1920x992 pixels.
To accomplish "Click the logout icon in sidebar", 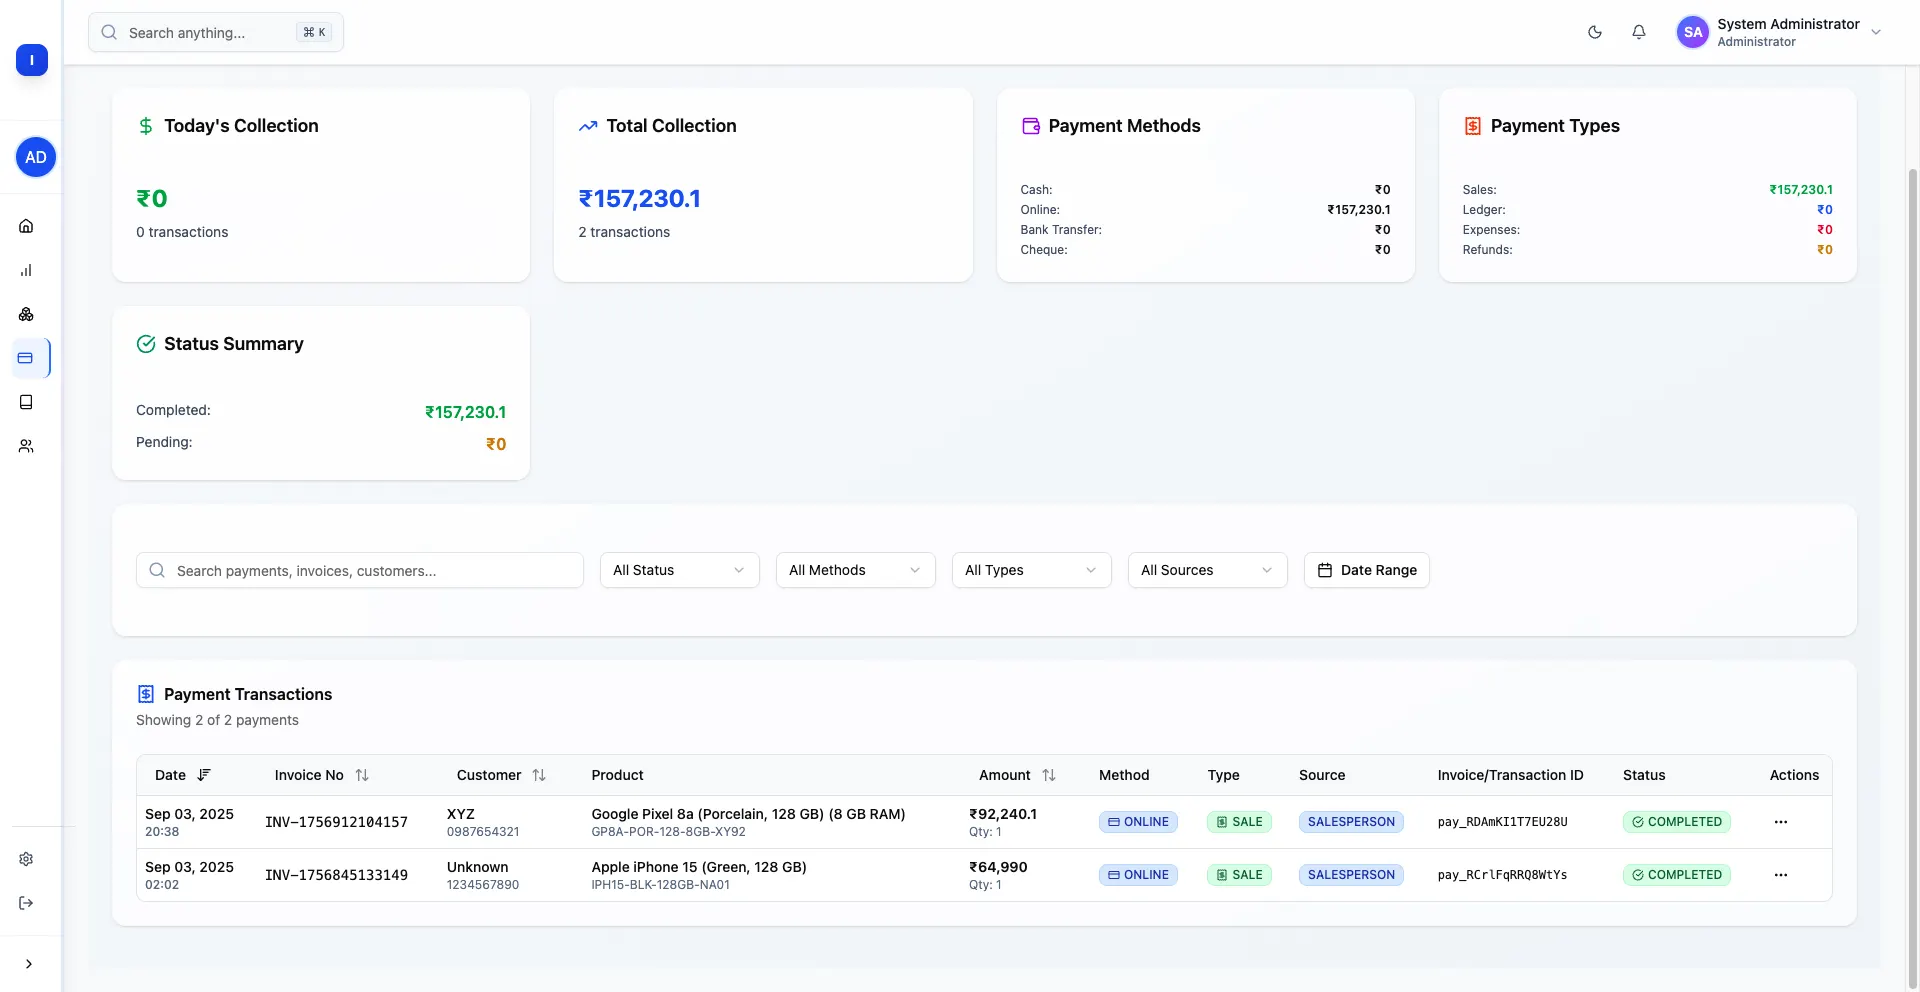I will coord(26,903).
